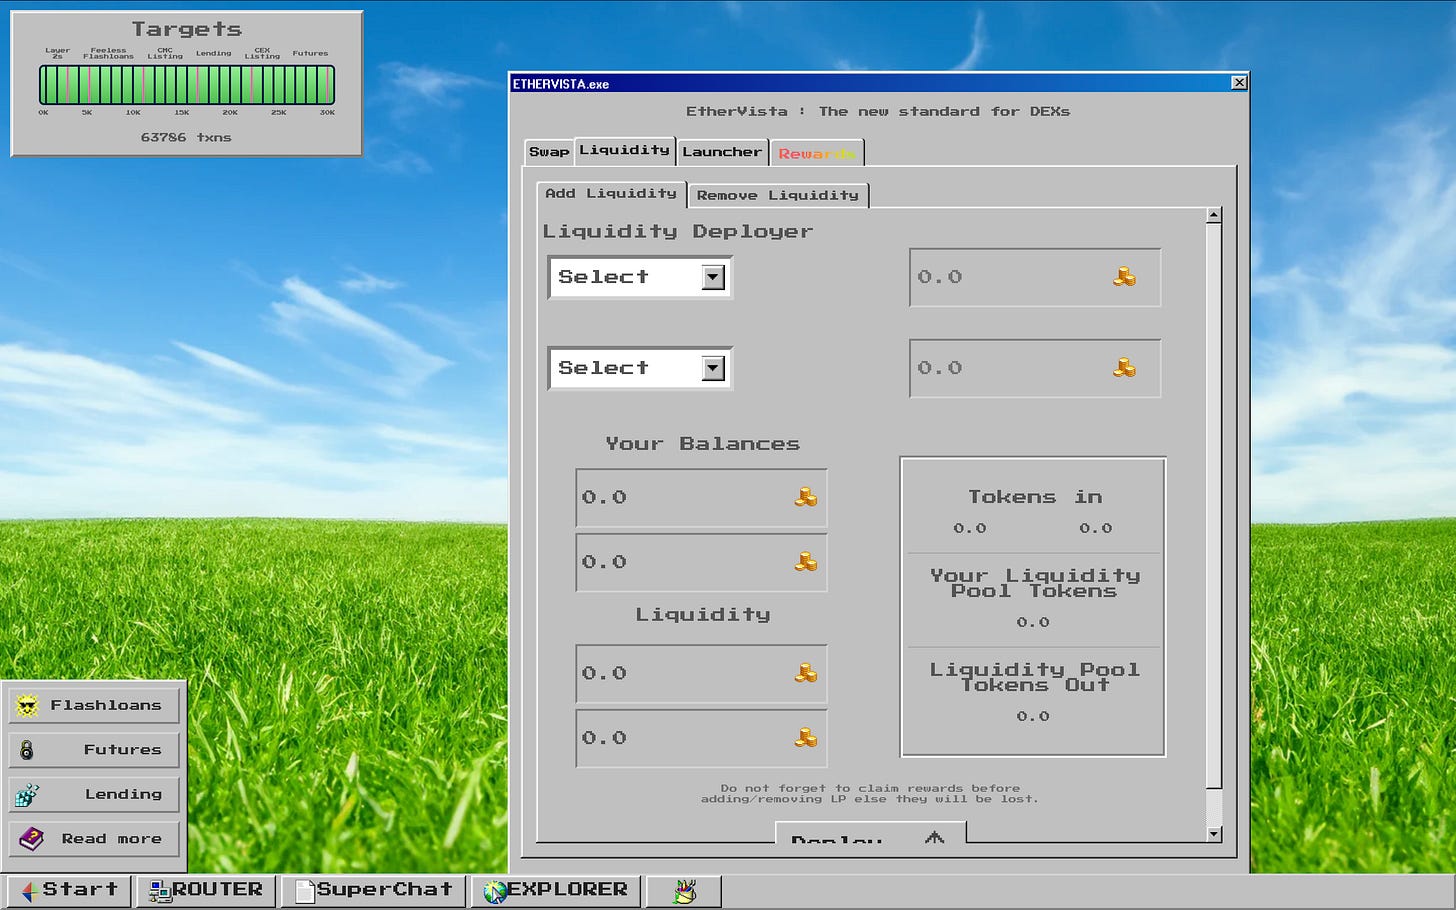Screen dimensions: 1456x910
Task: Click the second Liquidity value field
Action: (x=701, y=738)
